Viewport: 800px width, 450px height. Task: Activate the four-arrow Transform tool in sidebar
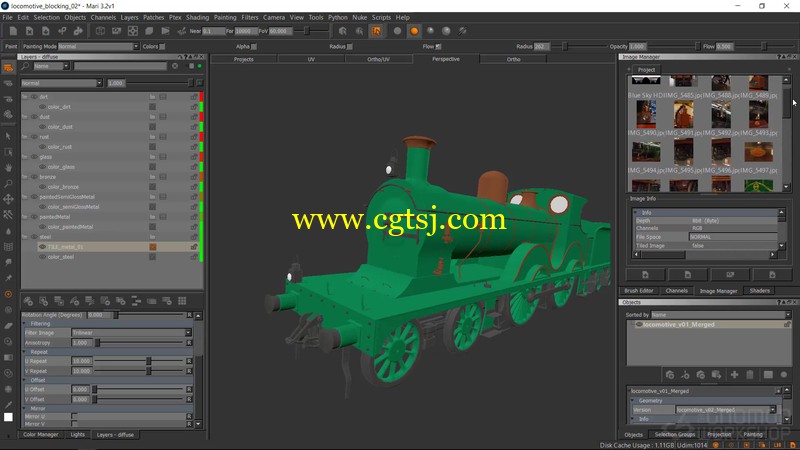(x=8, y=199)
